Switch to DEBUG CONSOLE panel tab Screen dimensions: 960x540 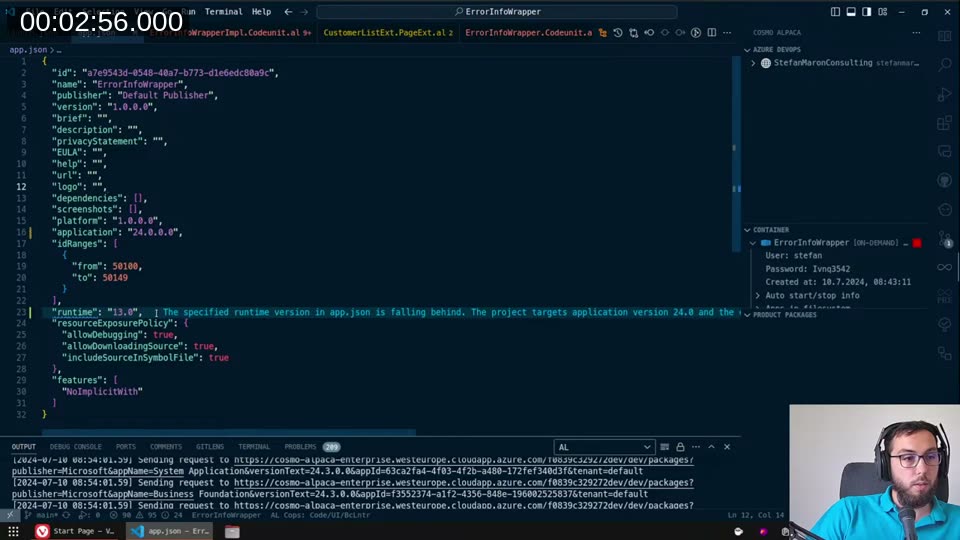click(76, 447)
